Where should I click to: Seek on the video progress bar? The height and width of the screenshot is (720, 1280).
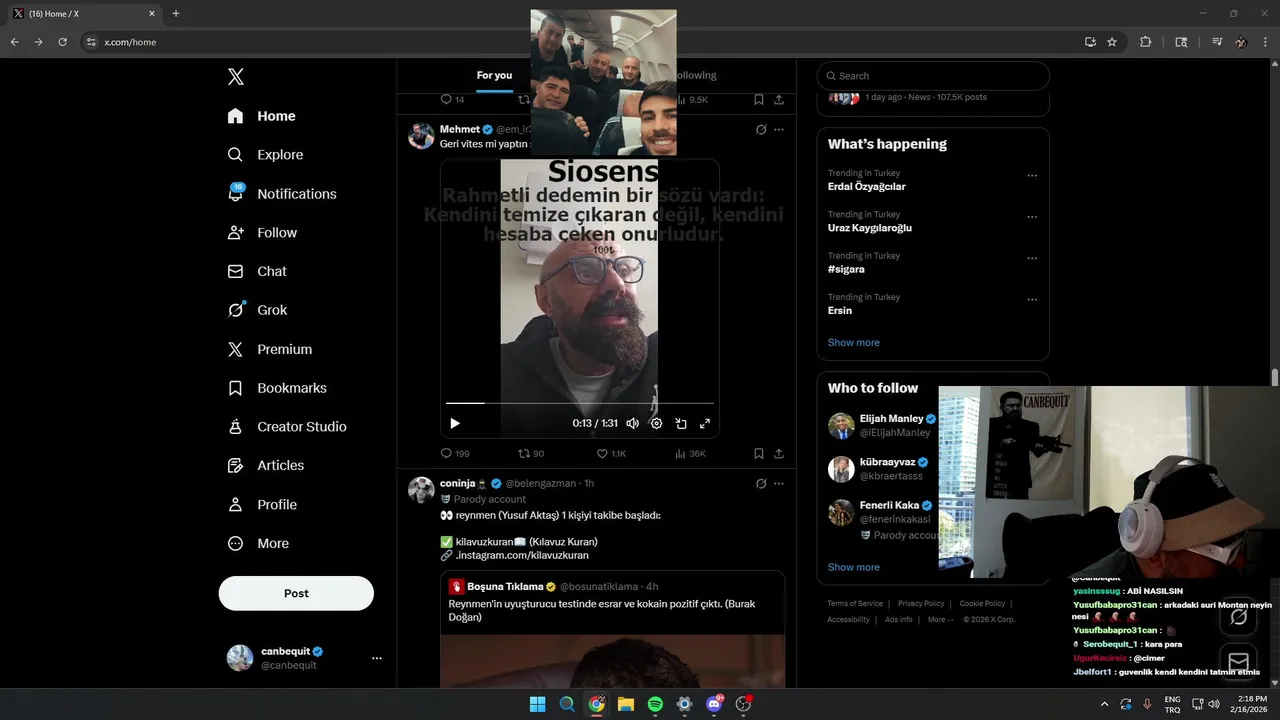580,403
